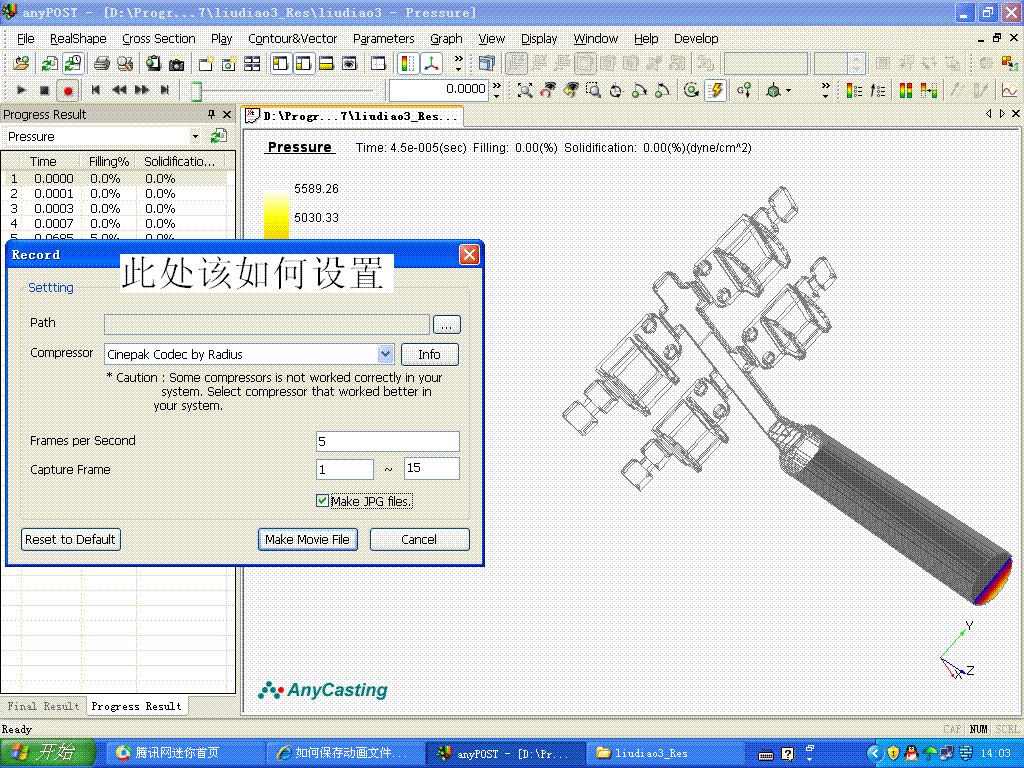Jump to first frame button
Image resolution: width=1024 pixels, height=768 pixels.
96,90
